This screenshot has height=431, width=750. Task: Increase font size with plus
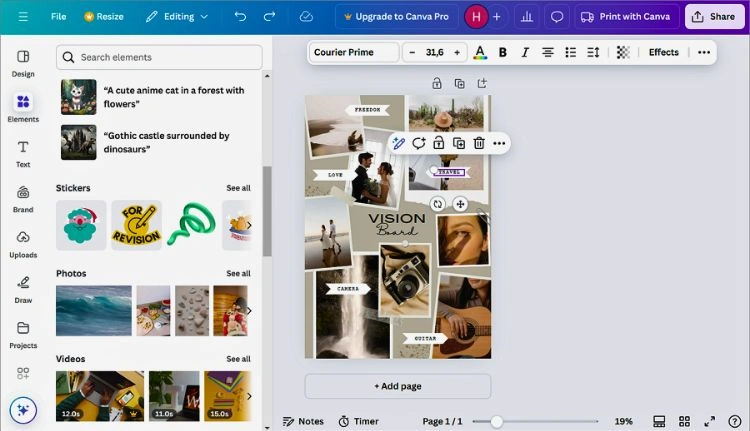coord(457,53)
